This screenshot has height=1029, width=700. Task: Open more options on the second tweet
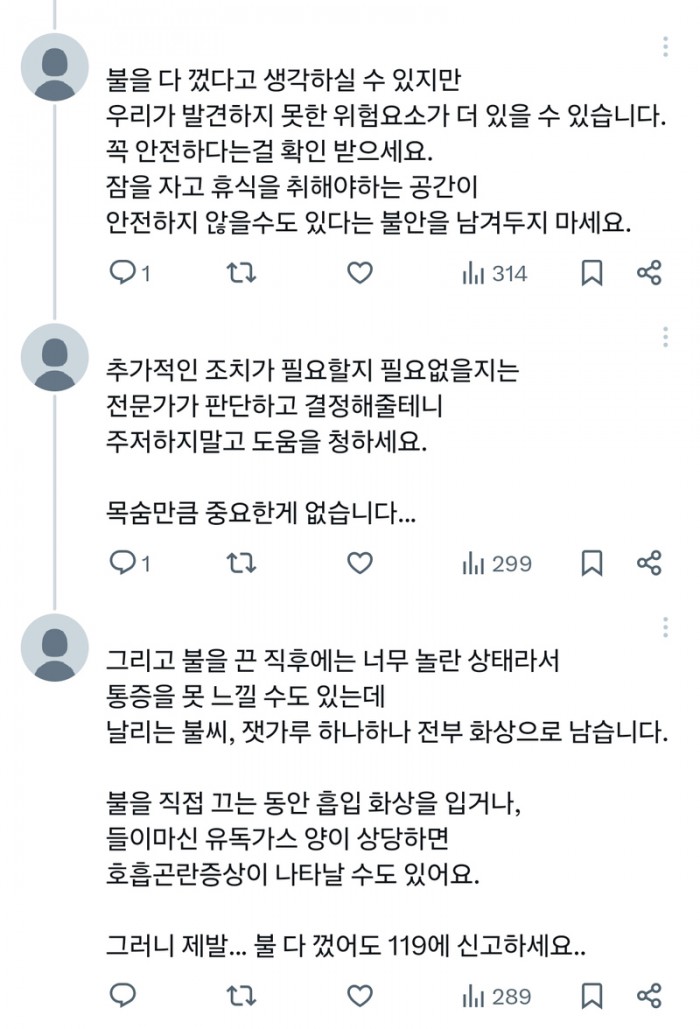coord(665,337)
